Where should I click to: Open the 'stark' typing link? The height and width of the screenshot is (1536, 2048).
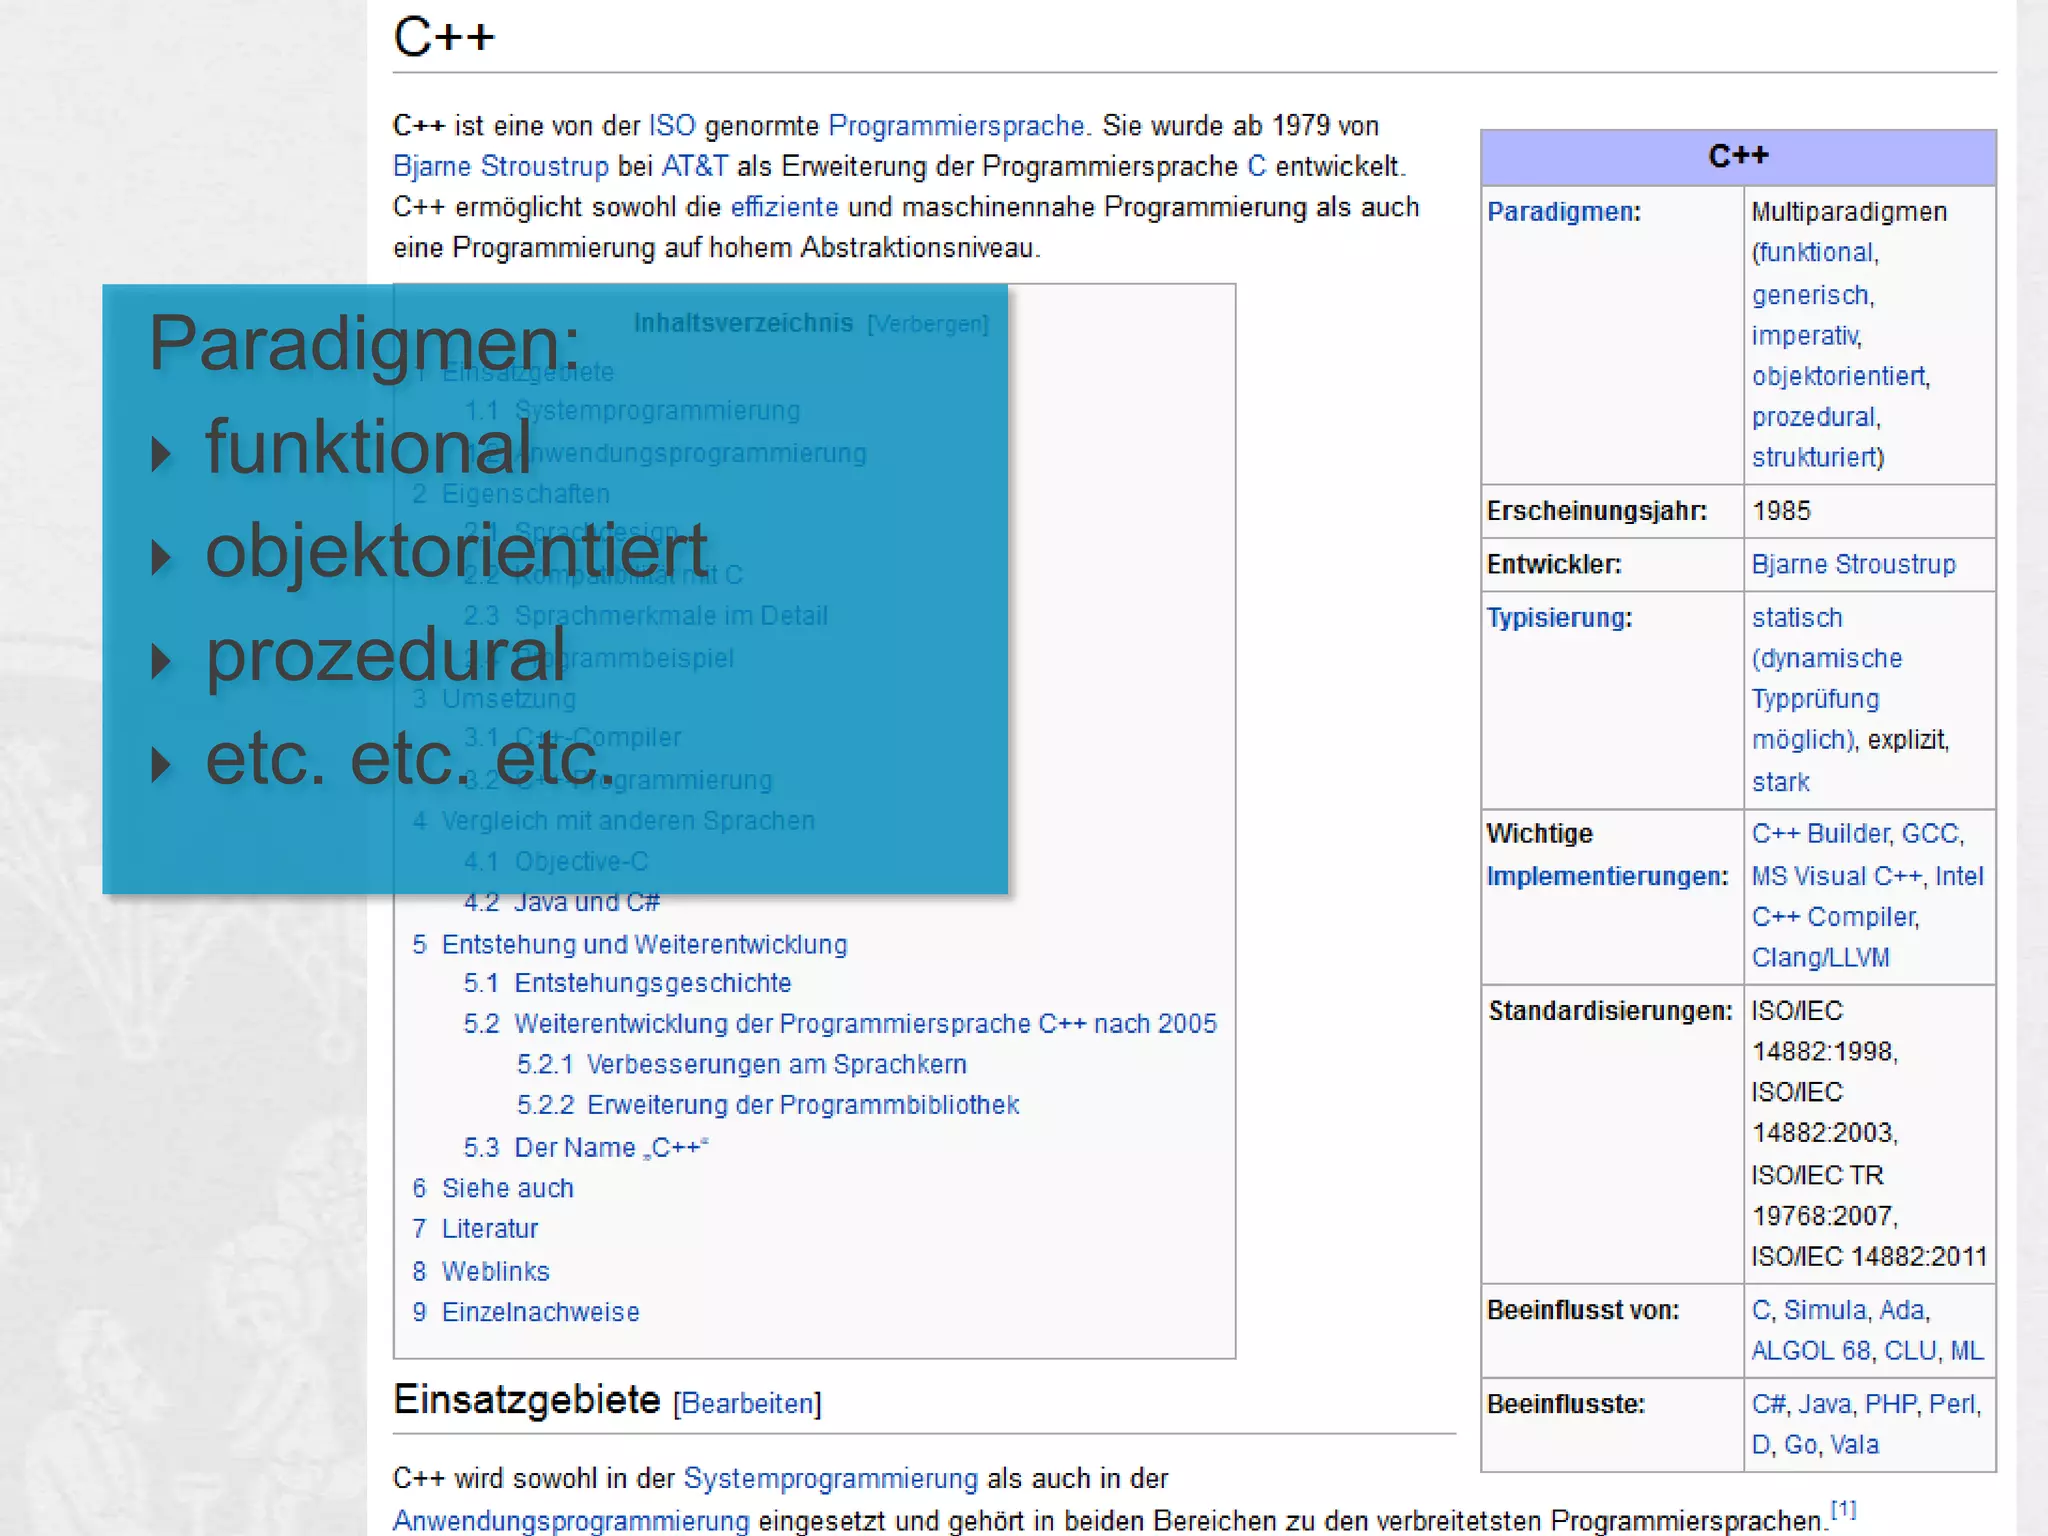(x=1781, y=782)
